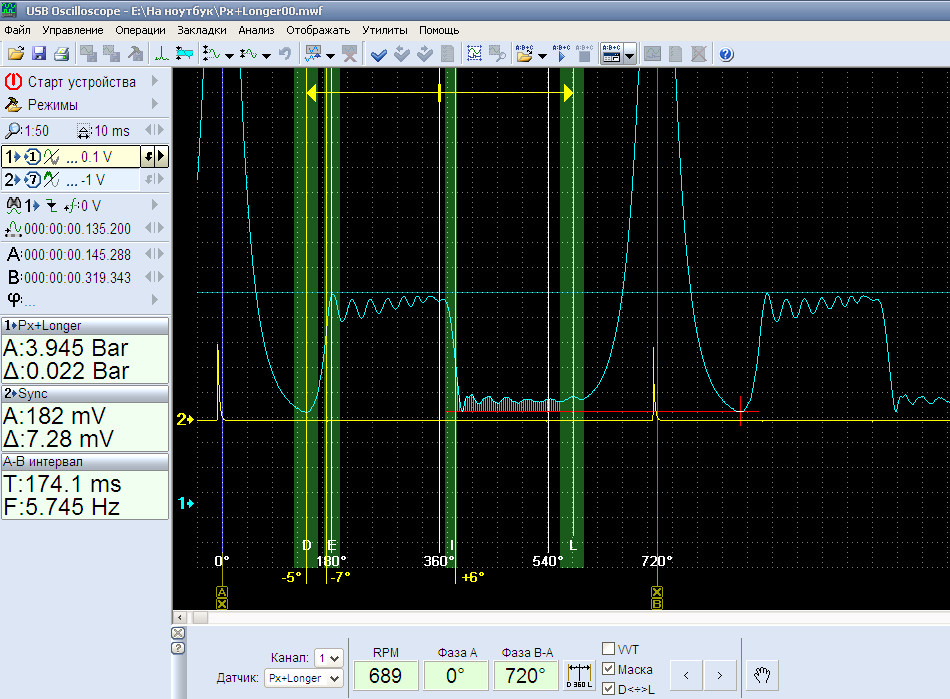Click the horizontal scrollbar below the waveform
Viewport: 950px width, 699px height.
point(560,617)
